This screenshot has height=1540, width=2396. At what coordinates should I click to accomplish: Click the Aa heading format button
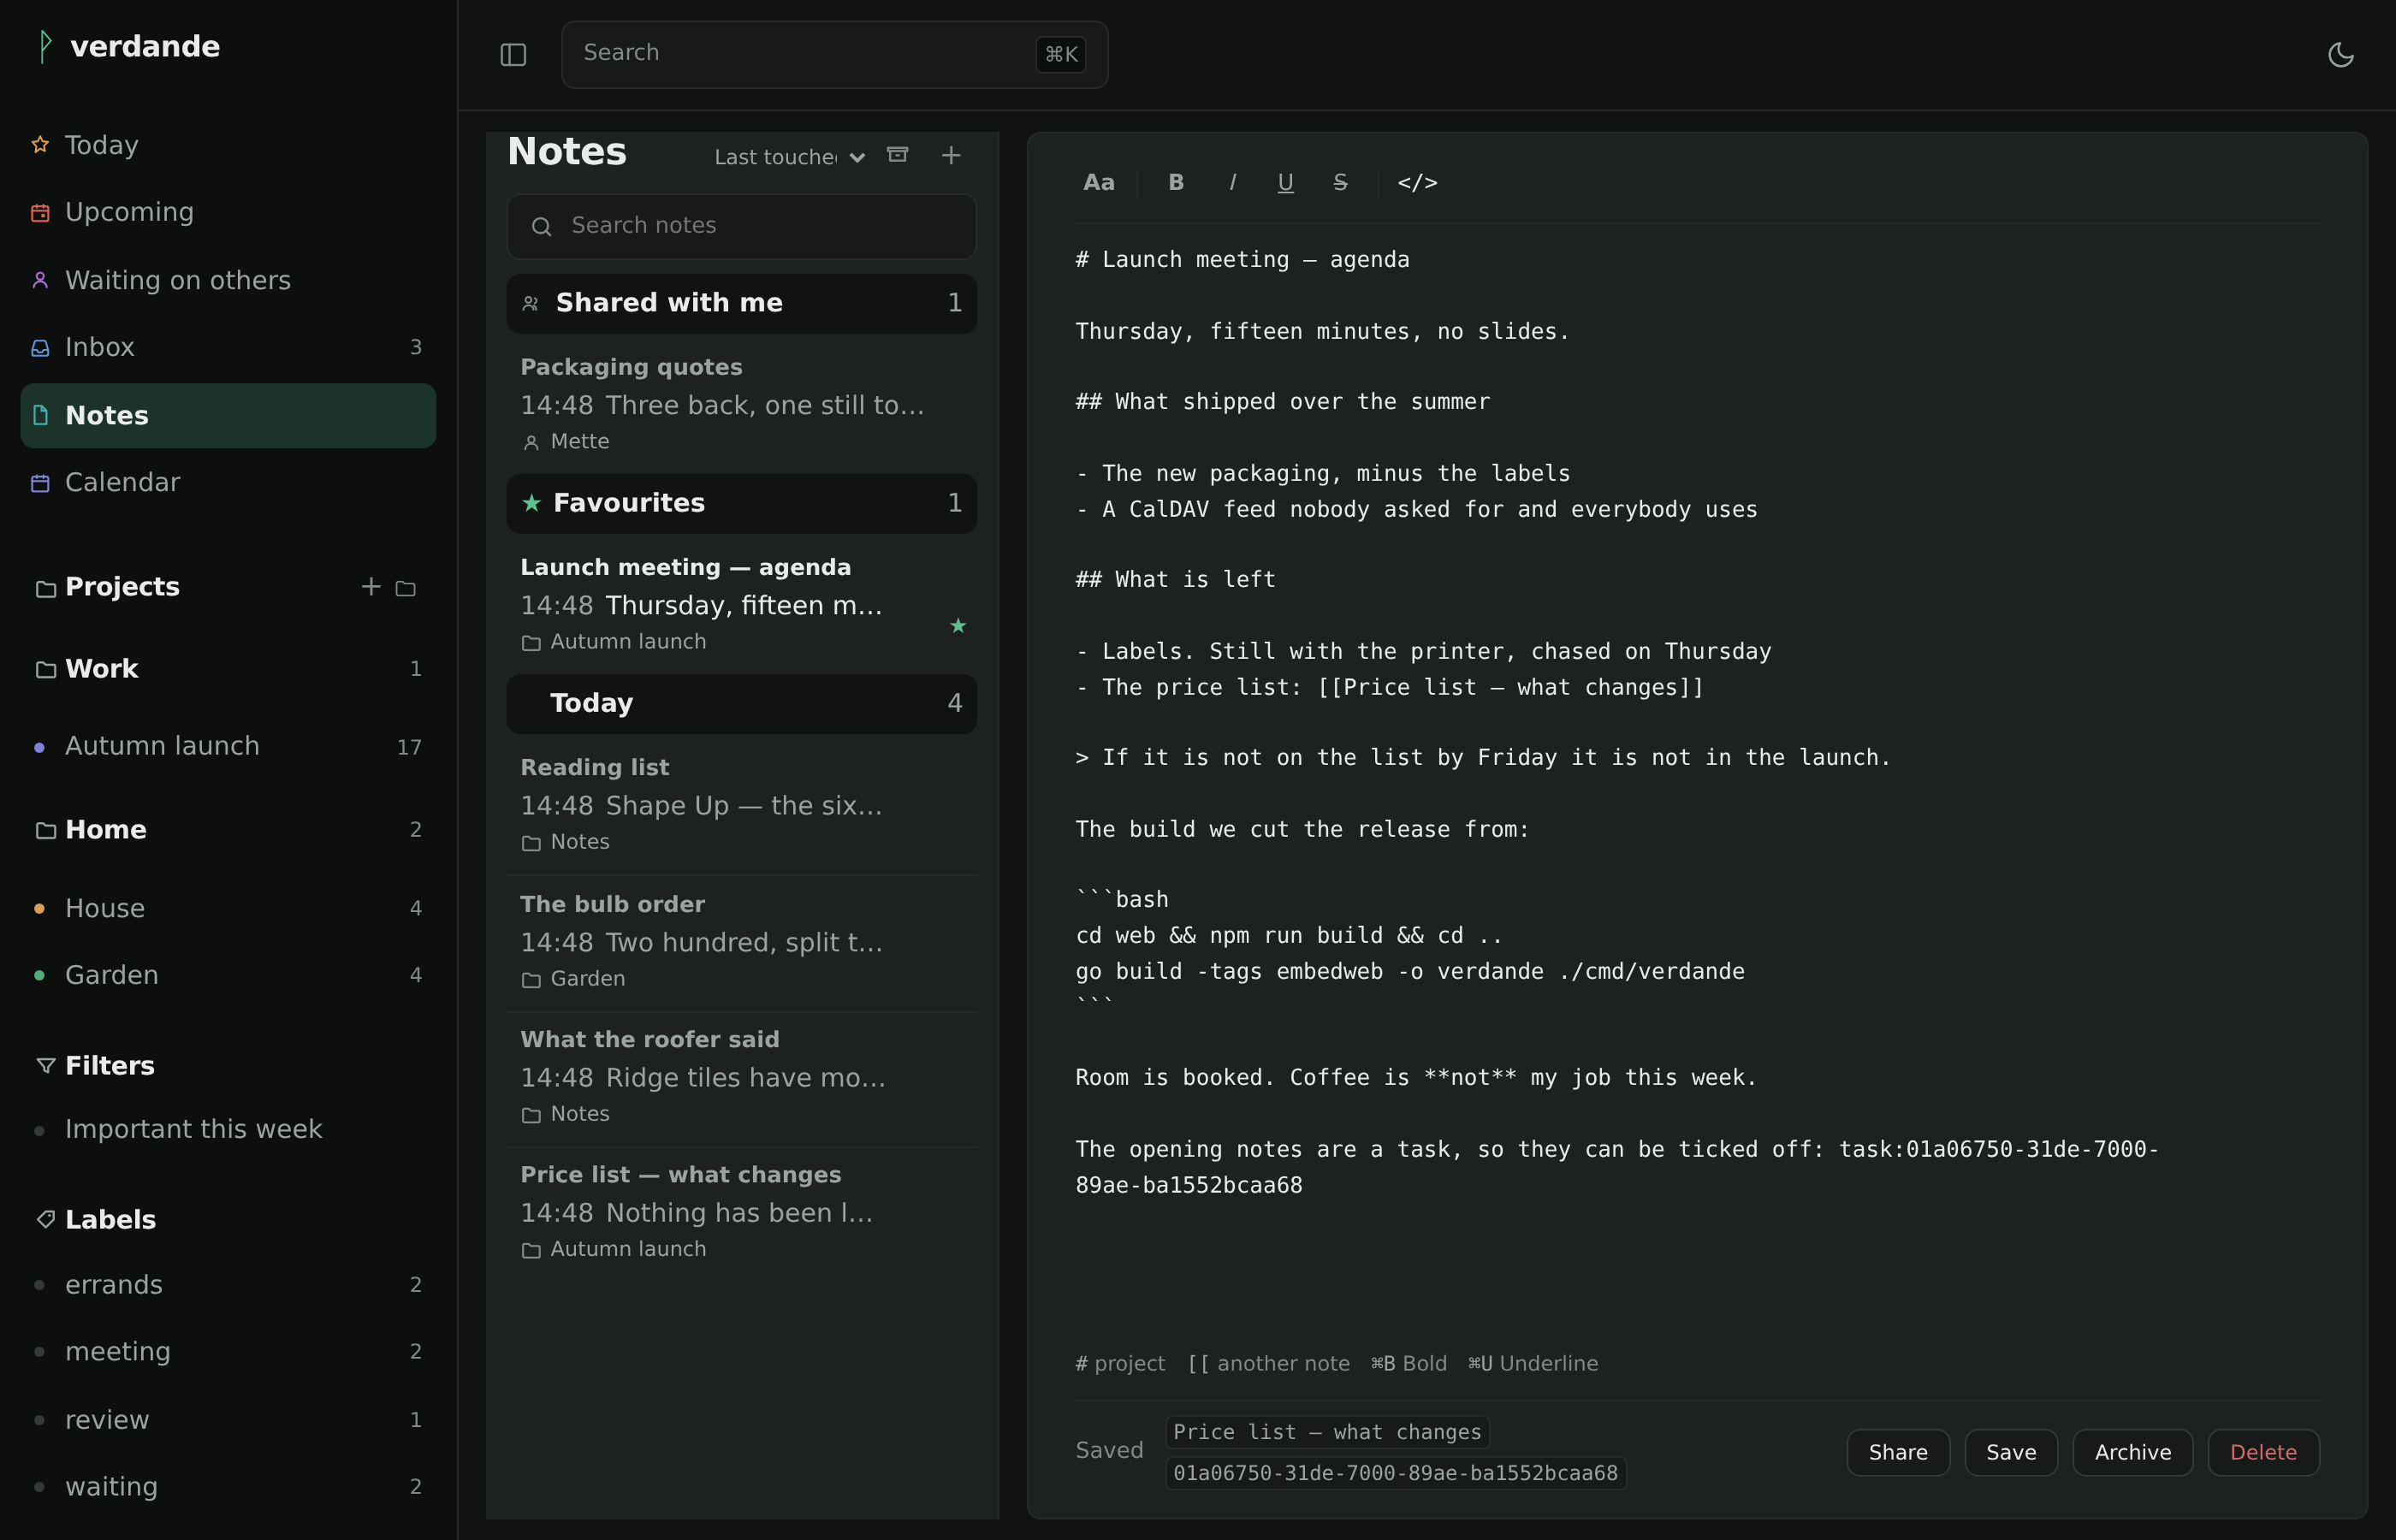tap(1098, 183)
